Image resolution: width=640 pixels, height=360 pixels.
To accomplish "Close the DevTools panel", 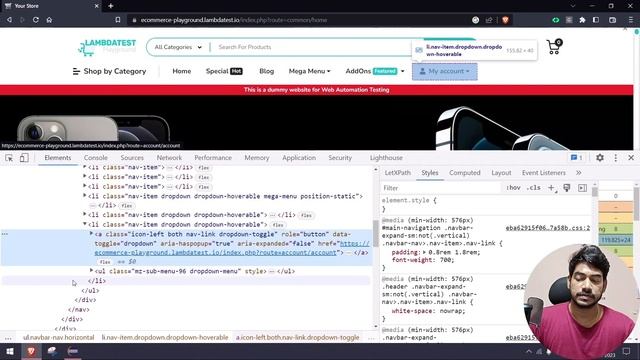I will coord(631,158).
